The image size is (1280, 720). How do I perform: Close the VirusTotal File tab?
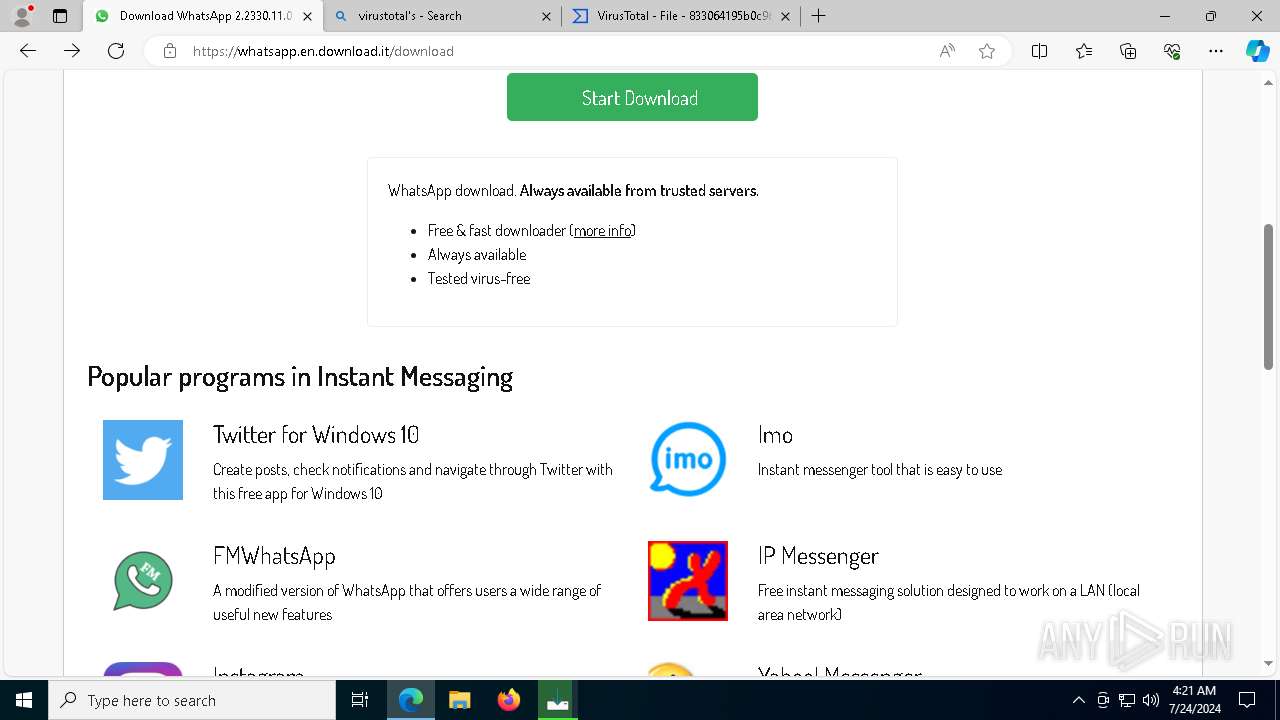click(785, 16)
